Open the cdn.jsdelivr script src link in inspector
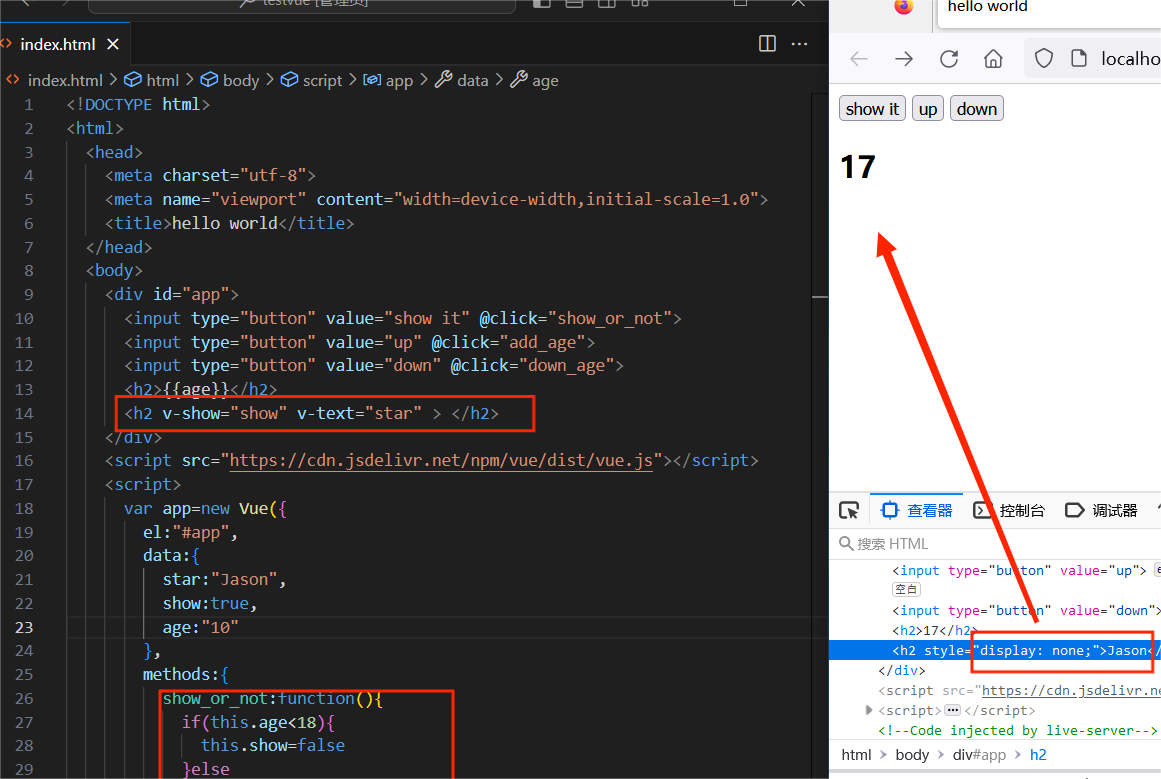The width and height of the screenshot is (1161, 779). click(1071, 690)
